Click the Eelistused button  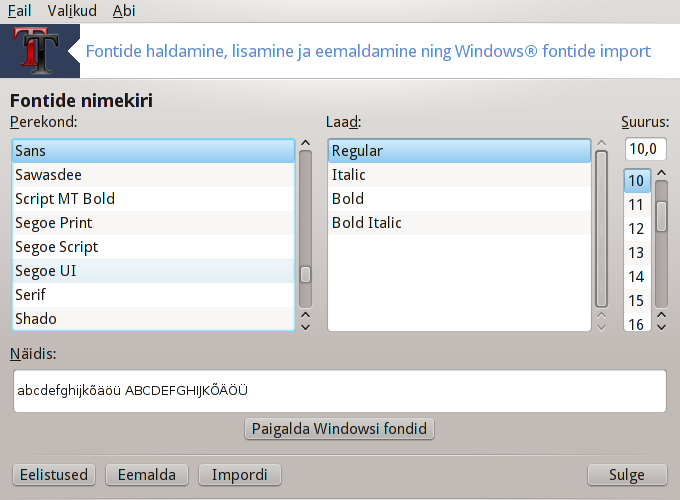tap(54, 475)
